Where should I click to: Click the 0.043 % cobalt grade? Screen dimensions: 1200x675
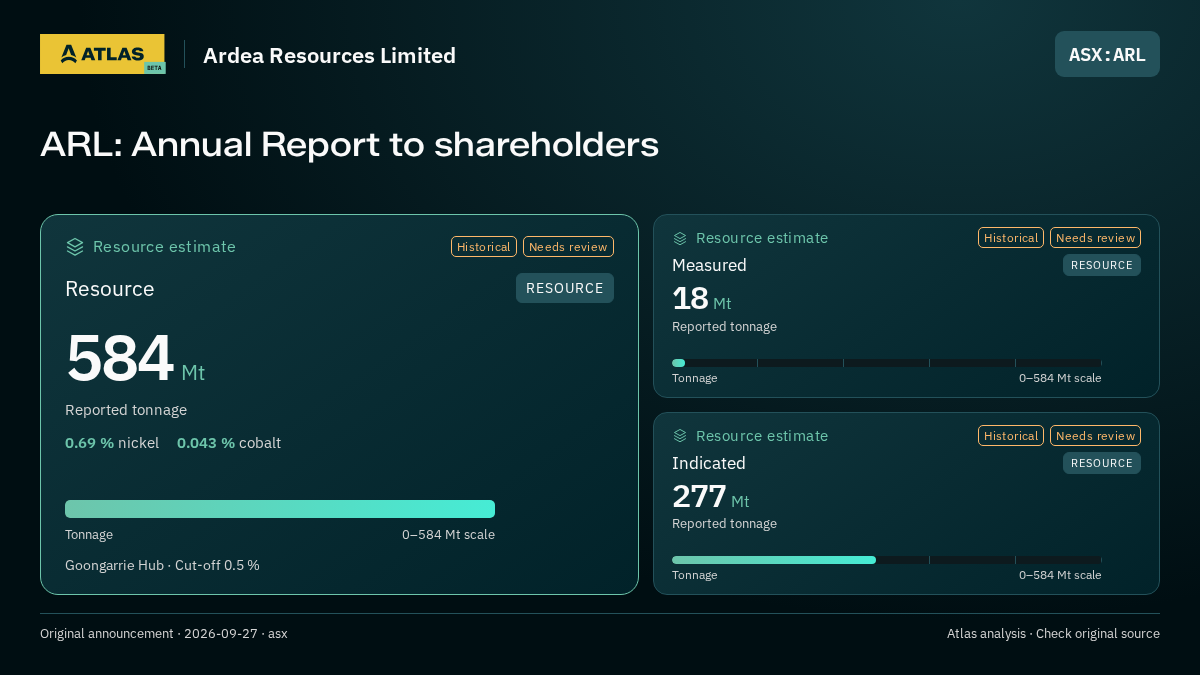pyautogui.click(x=229, y=442)
